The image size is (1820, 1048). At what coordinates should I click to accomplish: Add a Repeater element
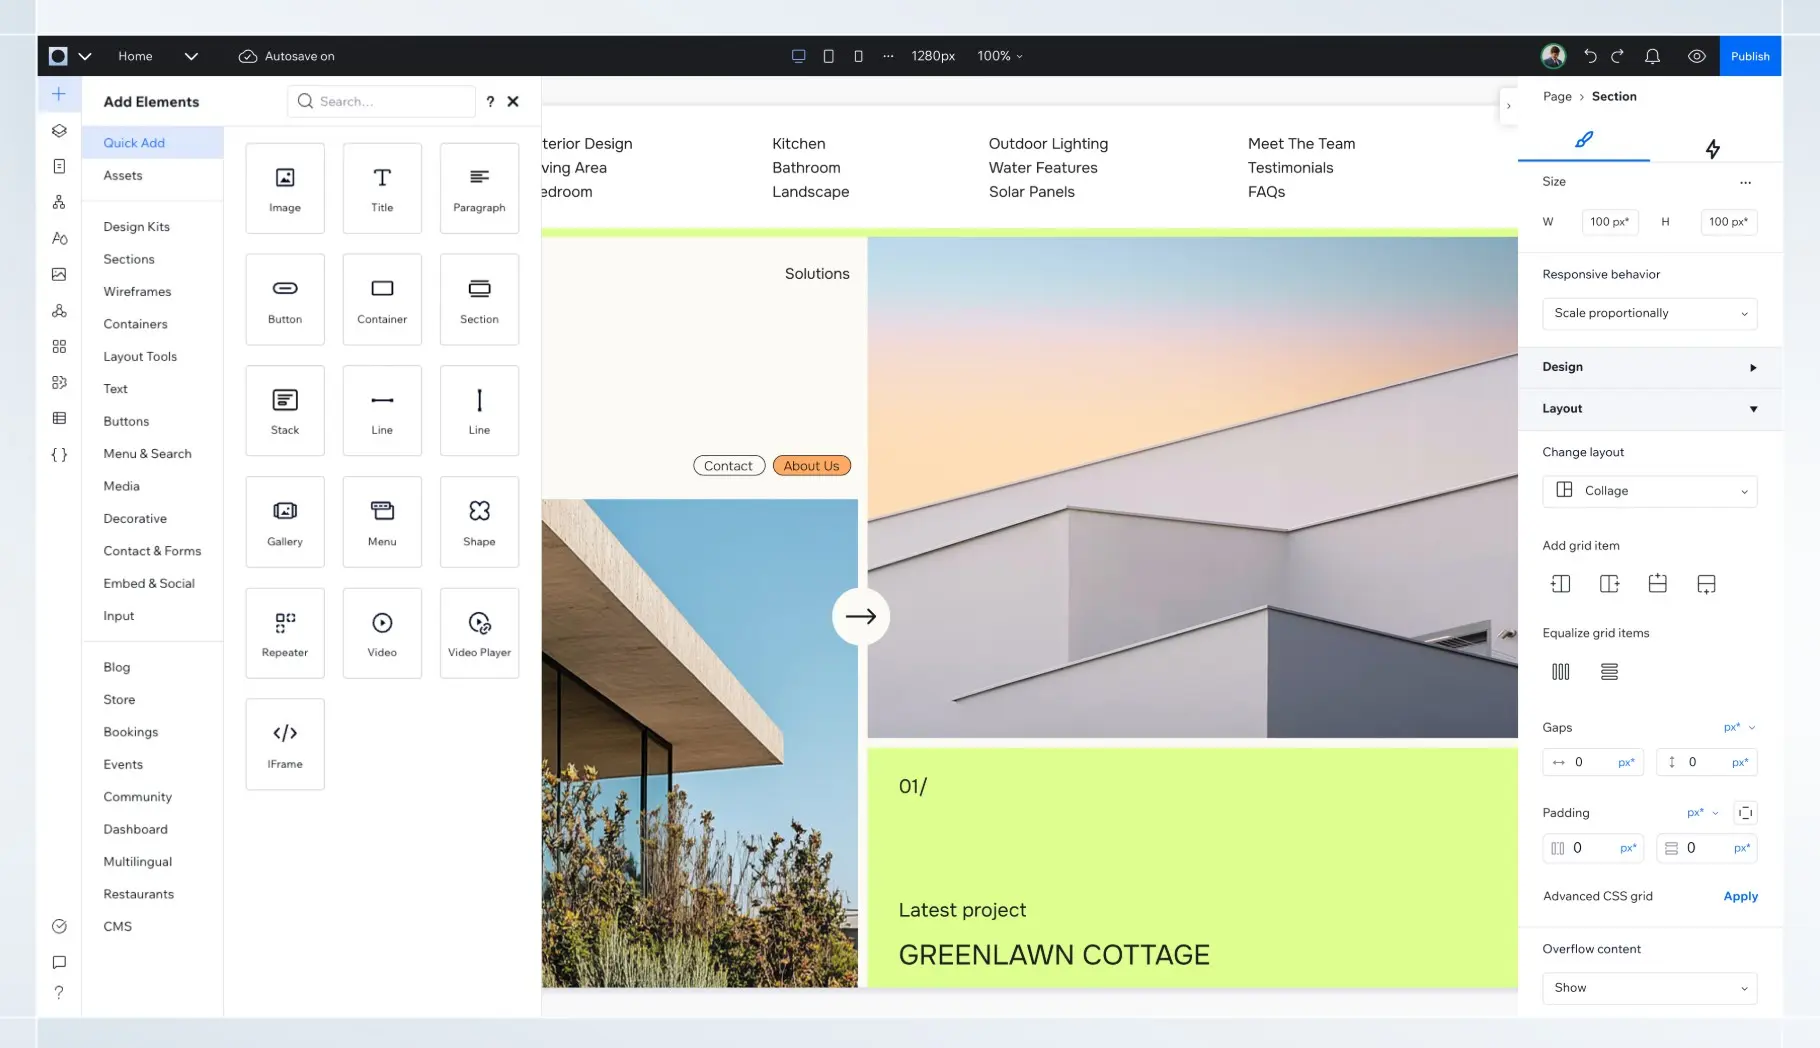(285, 633)
